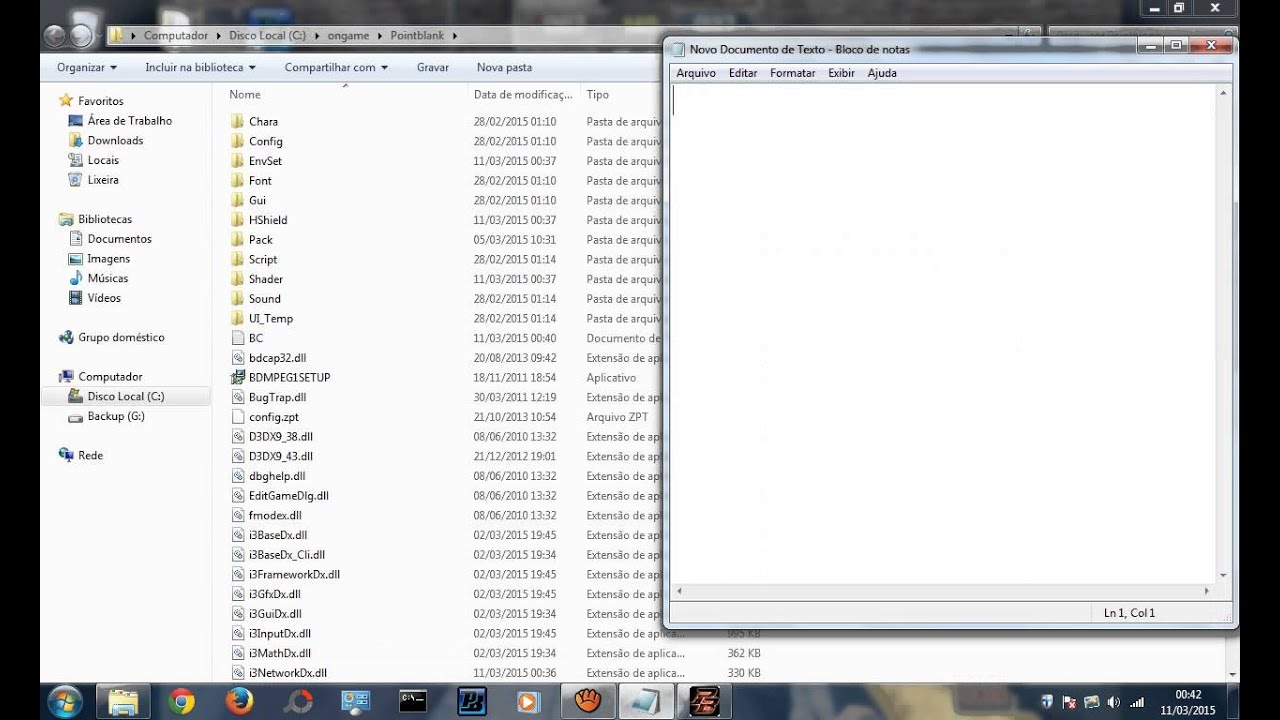
Task: Open the Compartilhar com dropdown
Action: coord(336,68)
